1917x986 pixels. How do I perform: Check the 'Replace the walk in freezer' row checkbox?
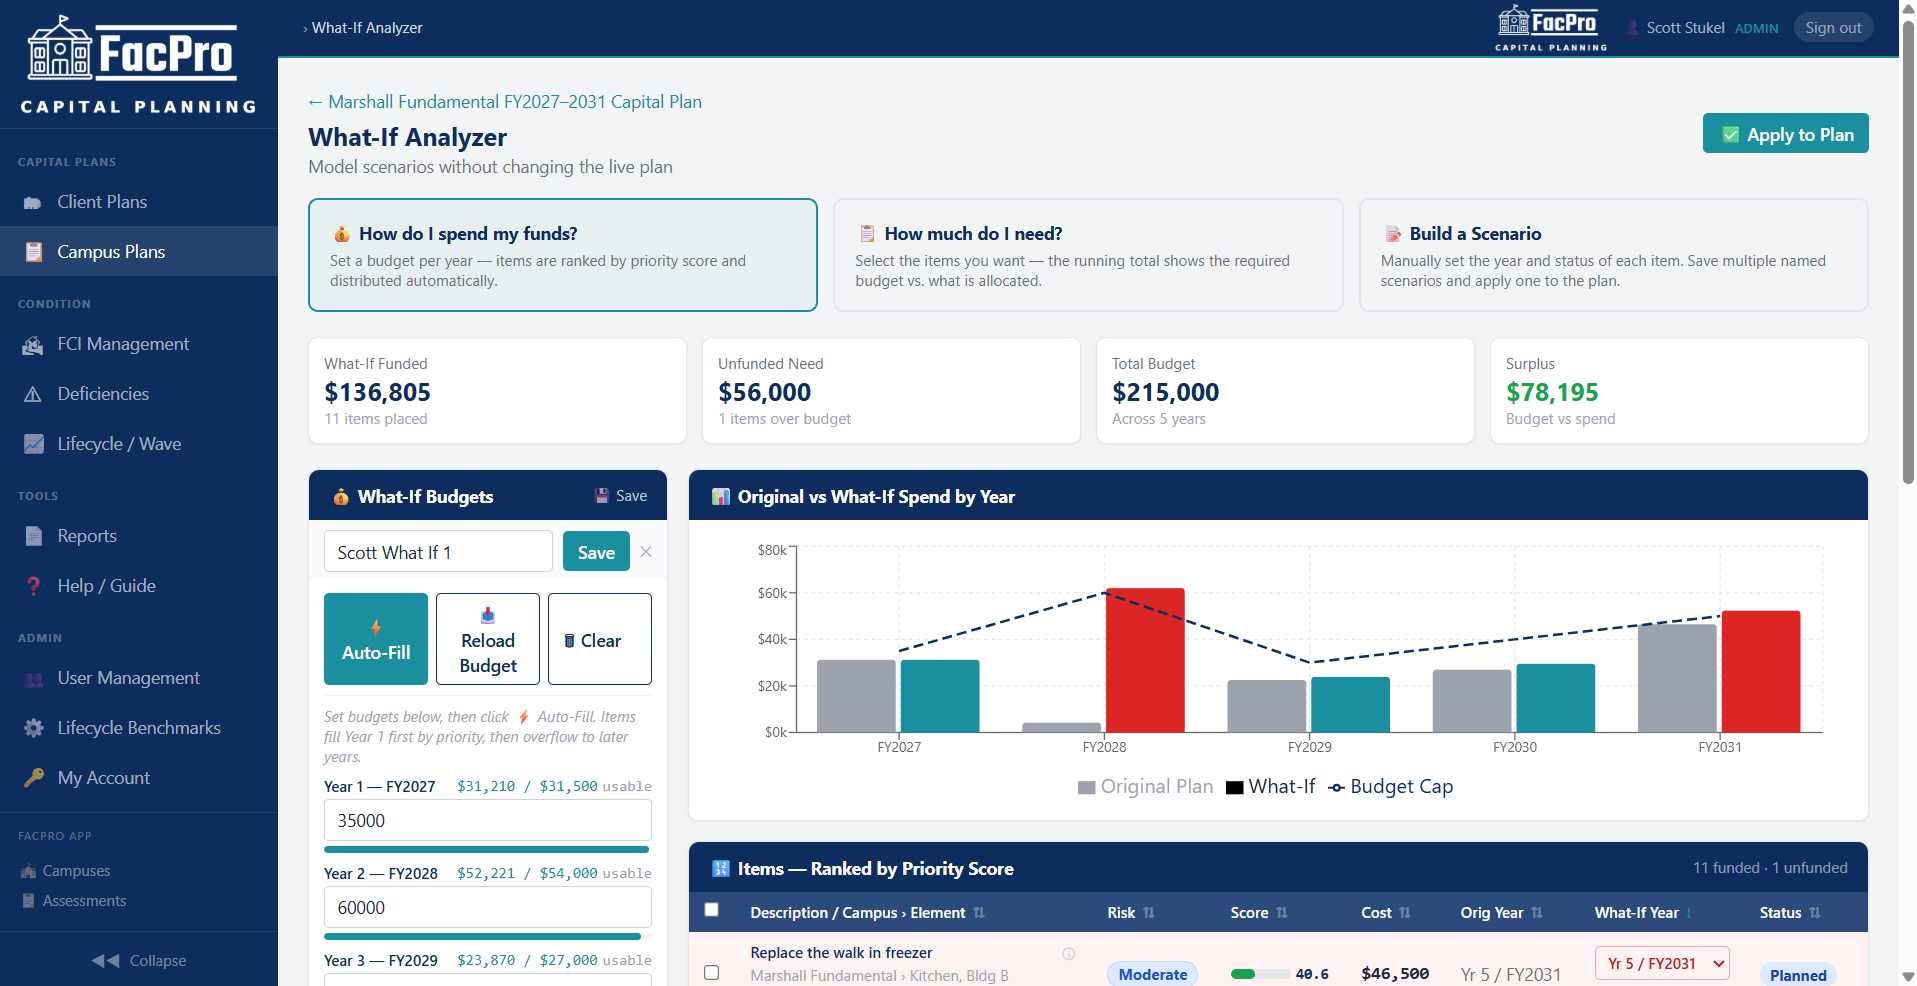(712, 972)
